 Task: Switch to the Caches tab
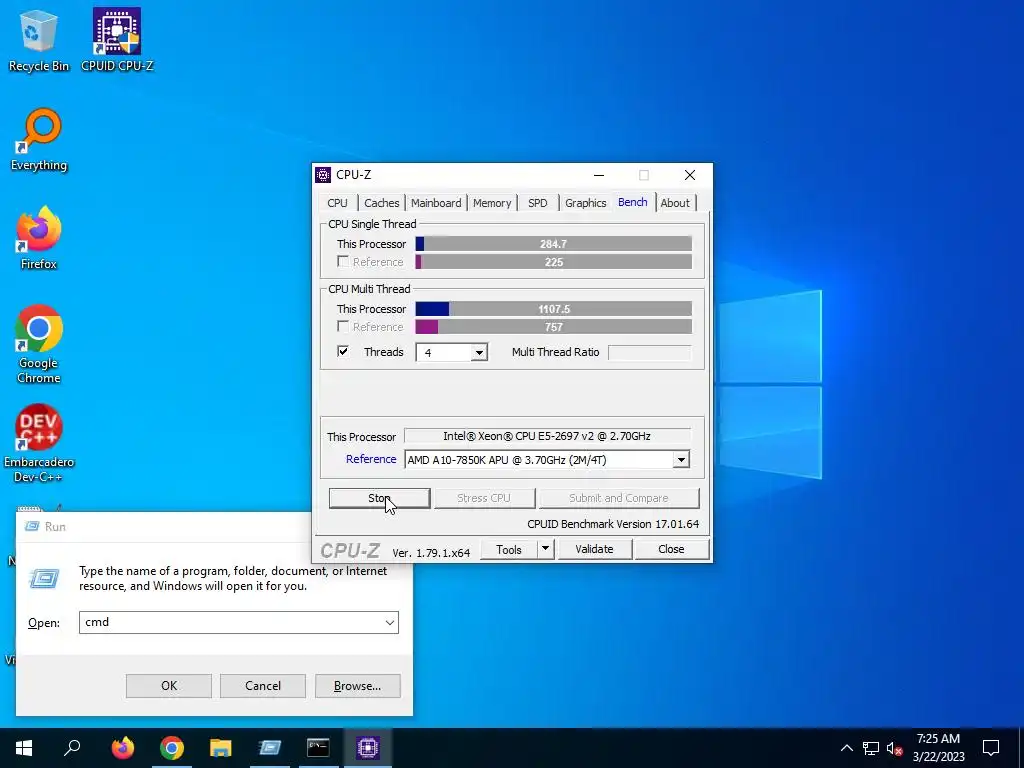pos(382,203)
